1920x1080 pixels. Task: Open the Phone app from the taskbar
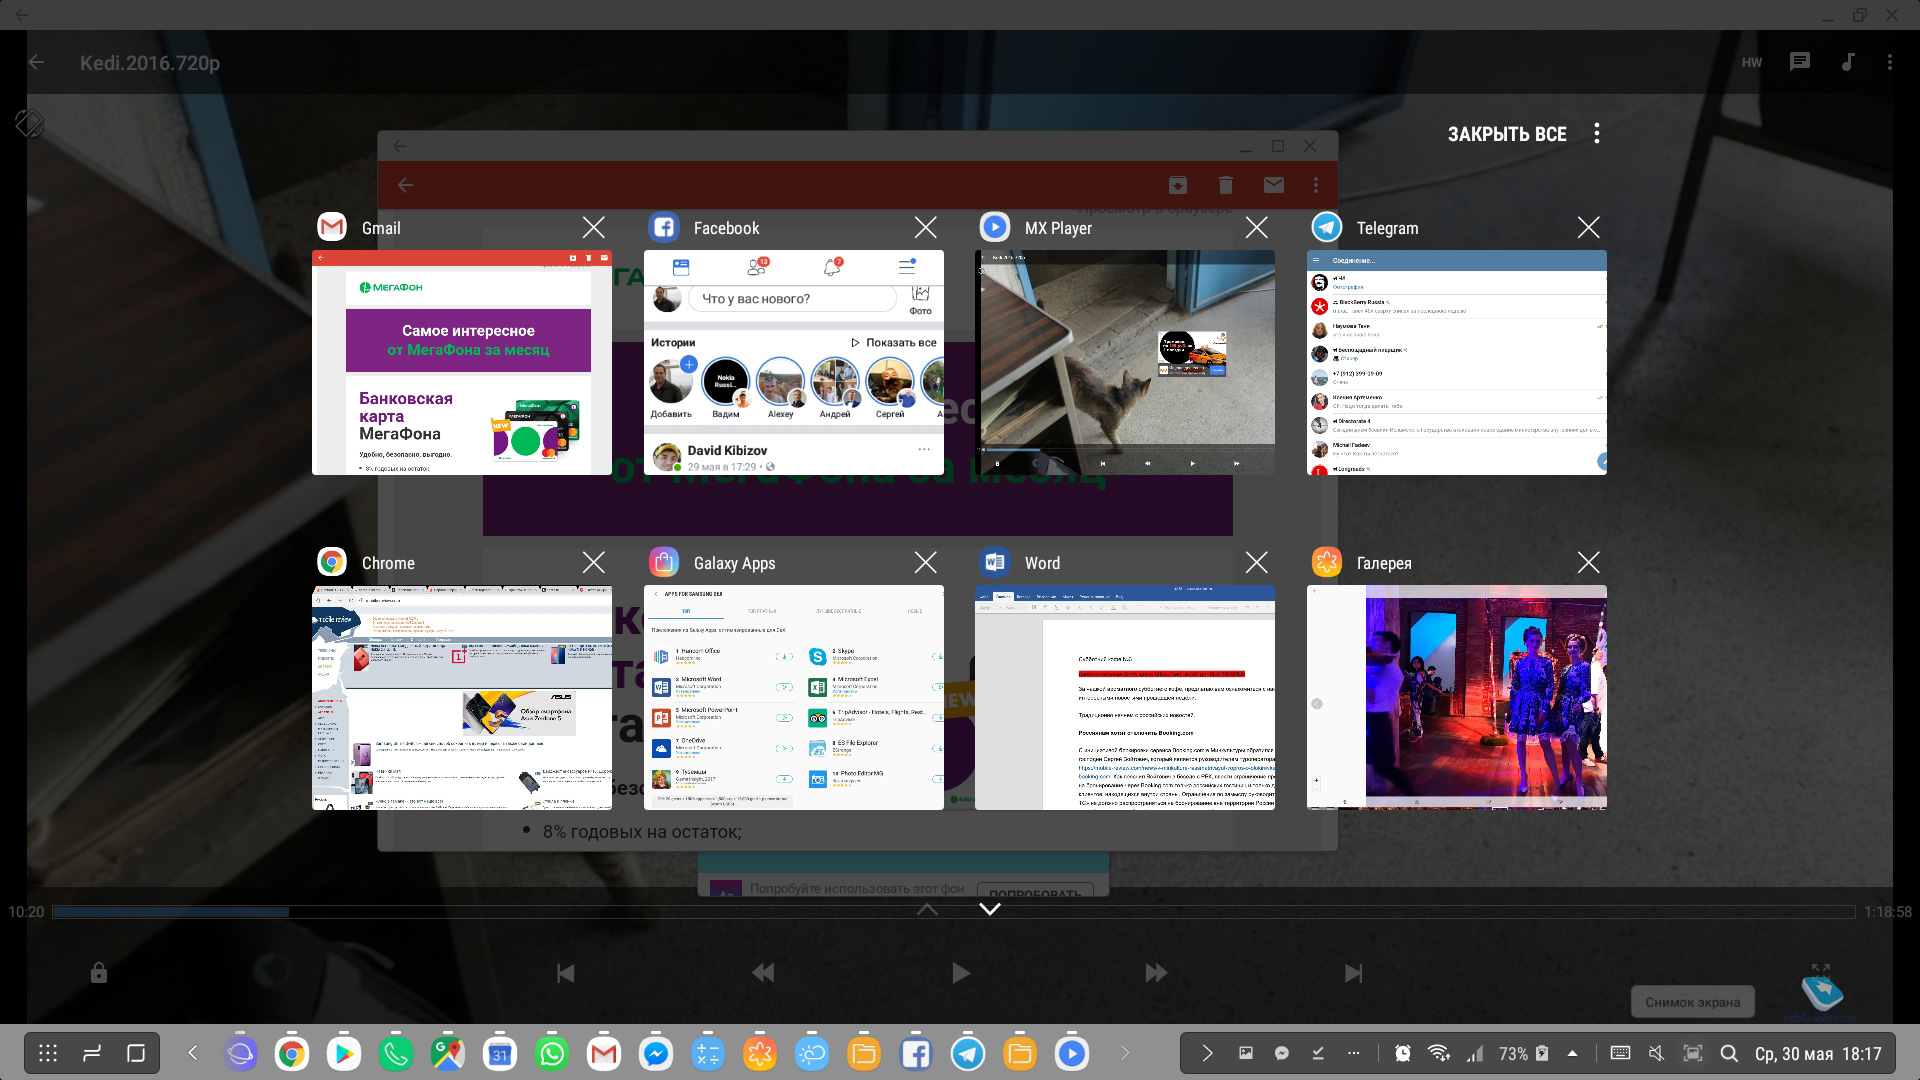pos(396,1053)
